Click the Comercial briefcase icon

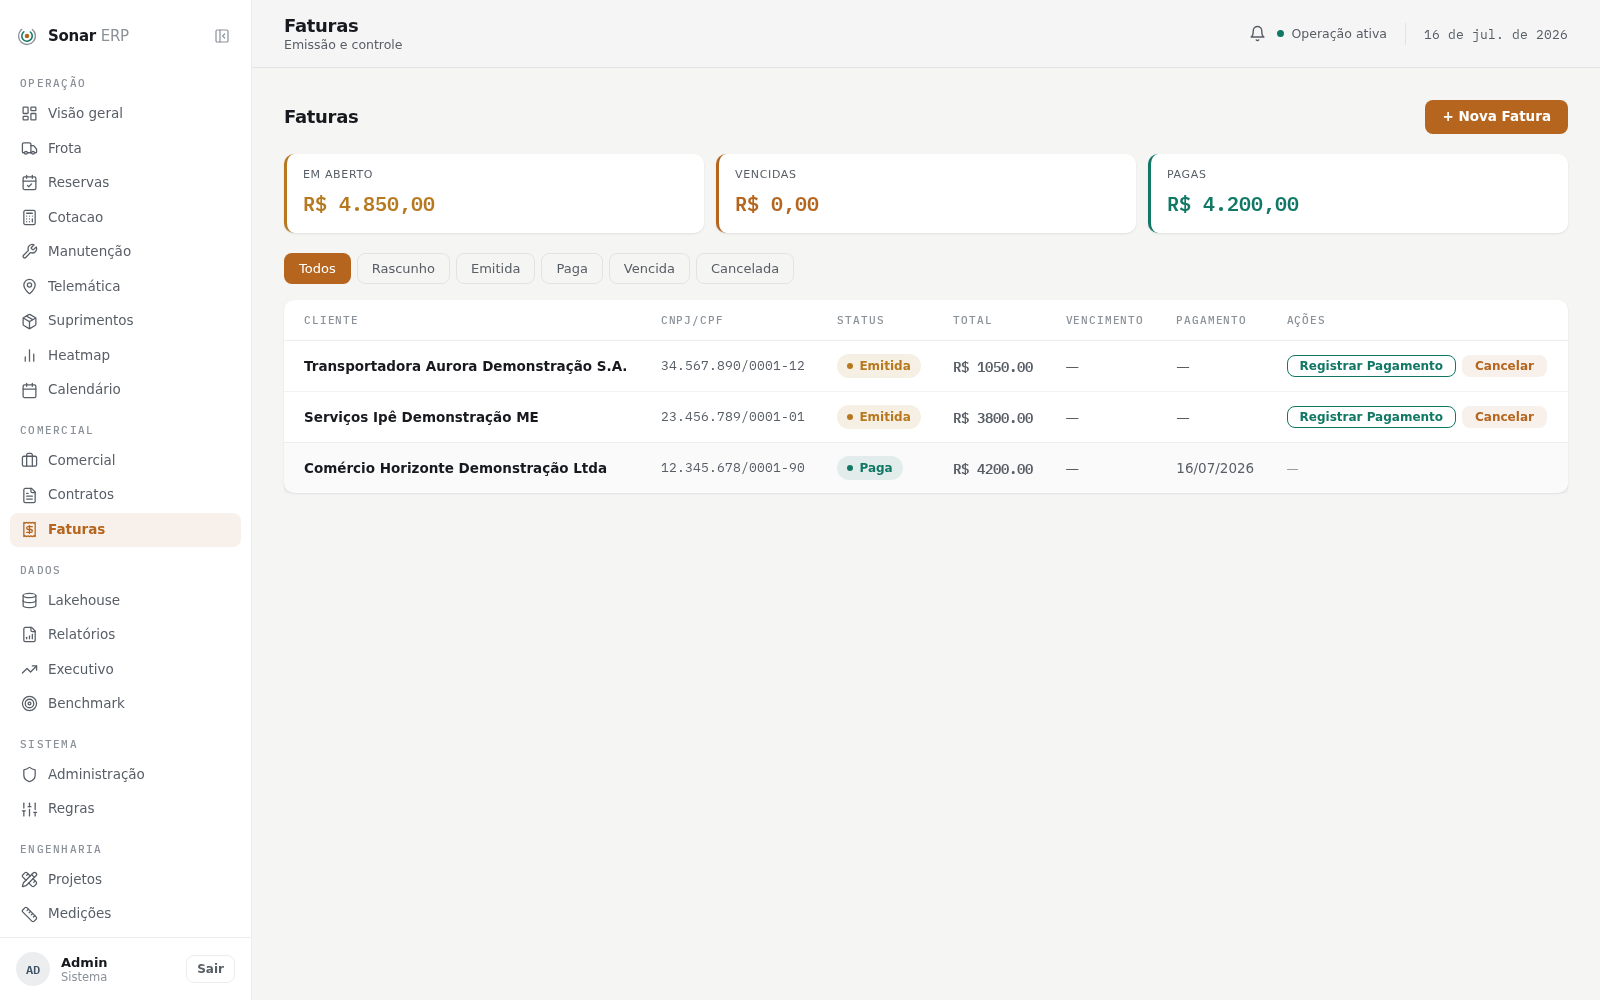tap(30, 460)
